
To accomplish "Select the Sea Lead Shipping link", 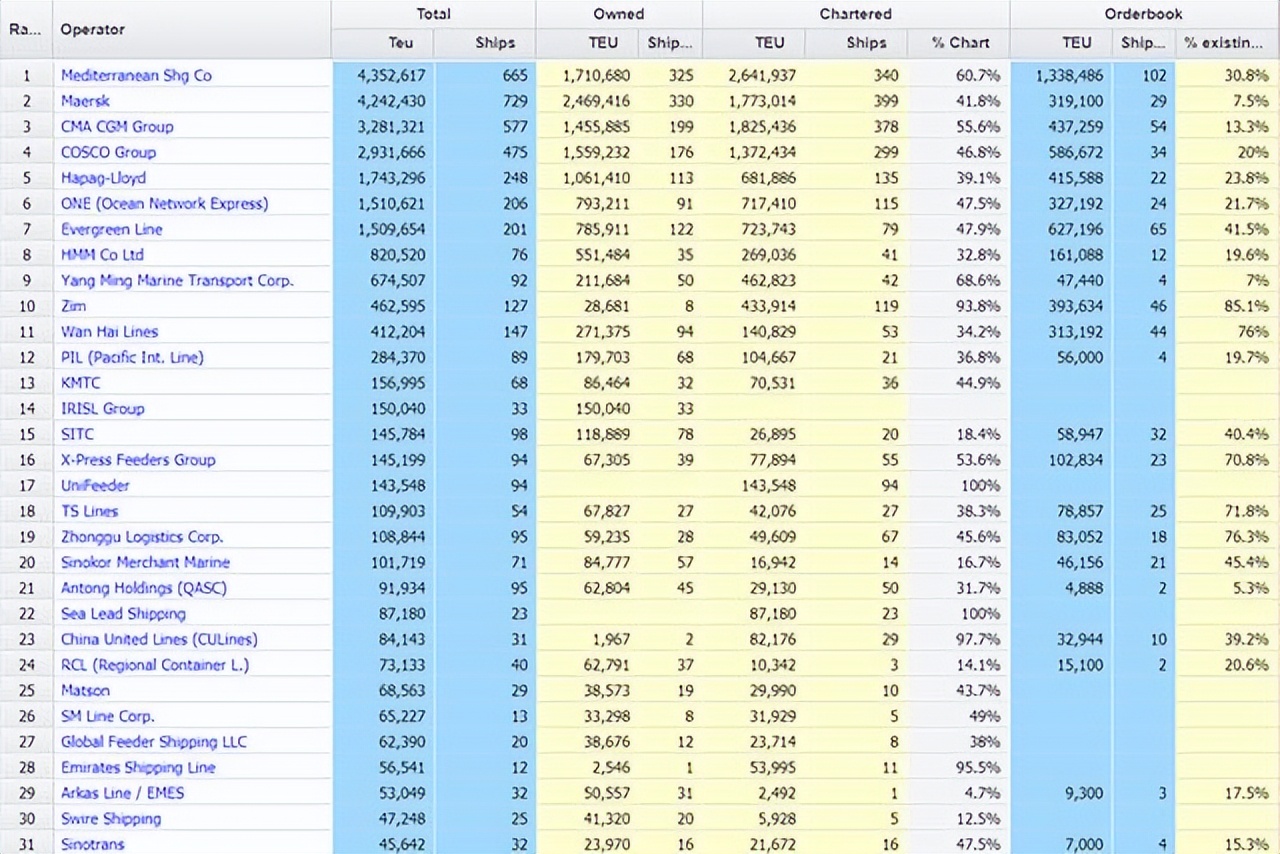I will (x=123, y=614).
